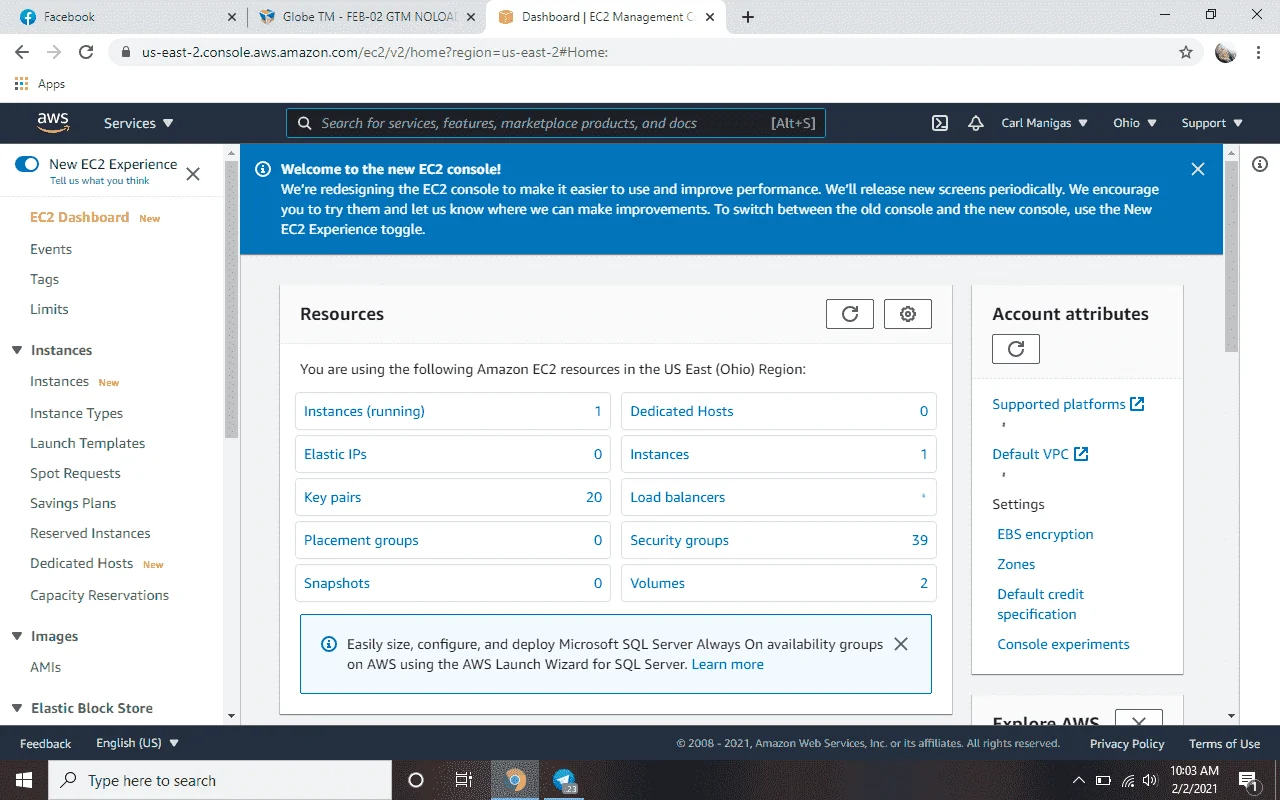The height and width of the screenshot is (800, 1280).
Task: Open Task View on taskbar
Action: pyautogui.click(x=464, y=780)
